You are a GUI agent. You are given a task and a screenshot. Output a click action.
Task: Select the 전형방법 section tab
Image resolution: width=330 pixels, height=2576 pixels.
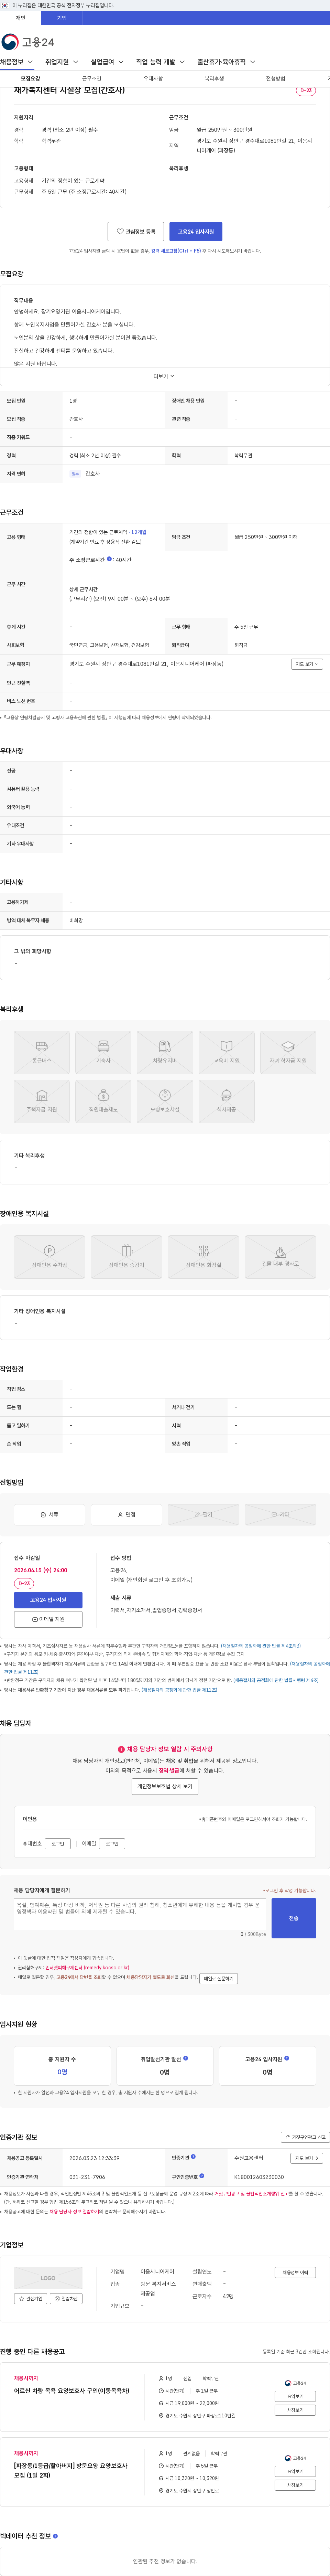tap(275, 78)
